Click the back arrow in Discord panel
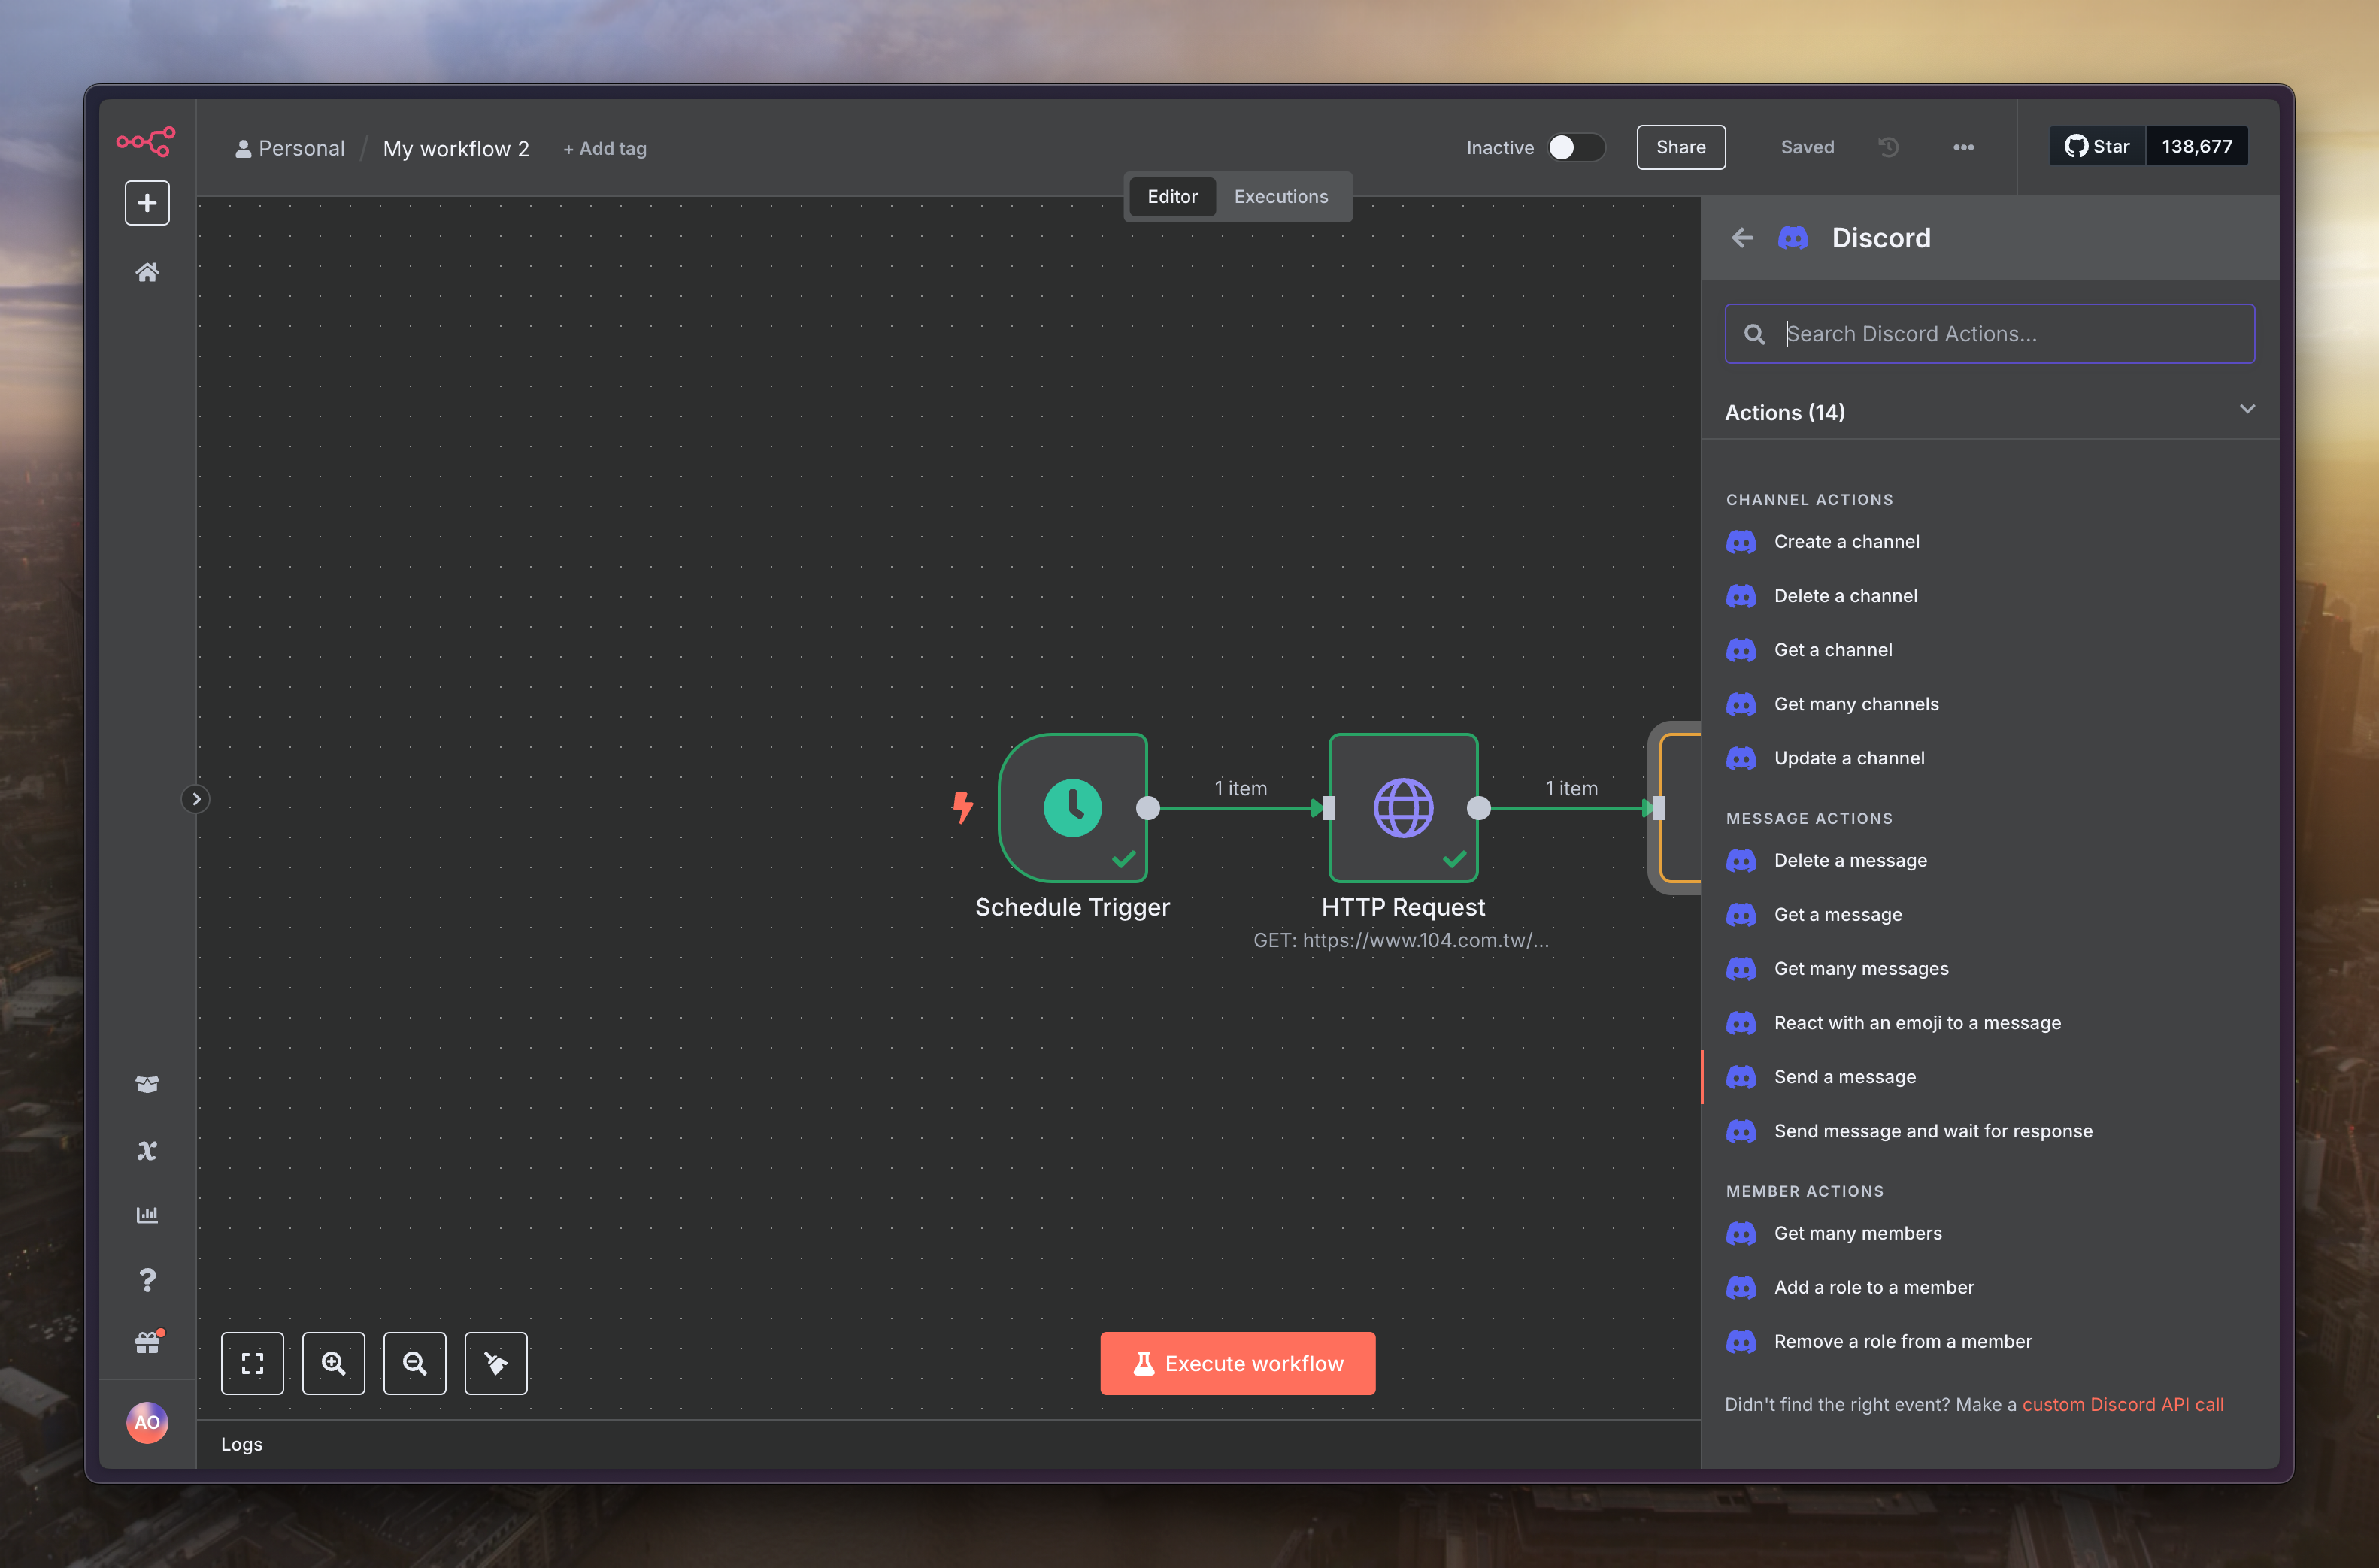Image resolution: width=2379 pixels, height=1568 pixels. 1742,238
